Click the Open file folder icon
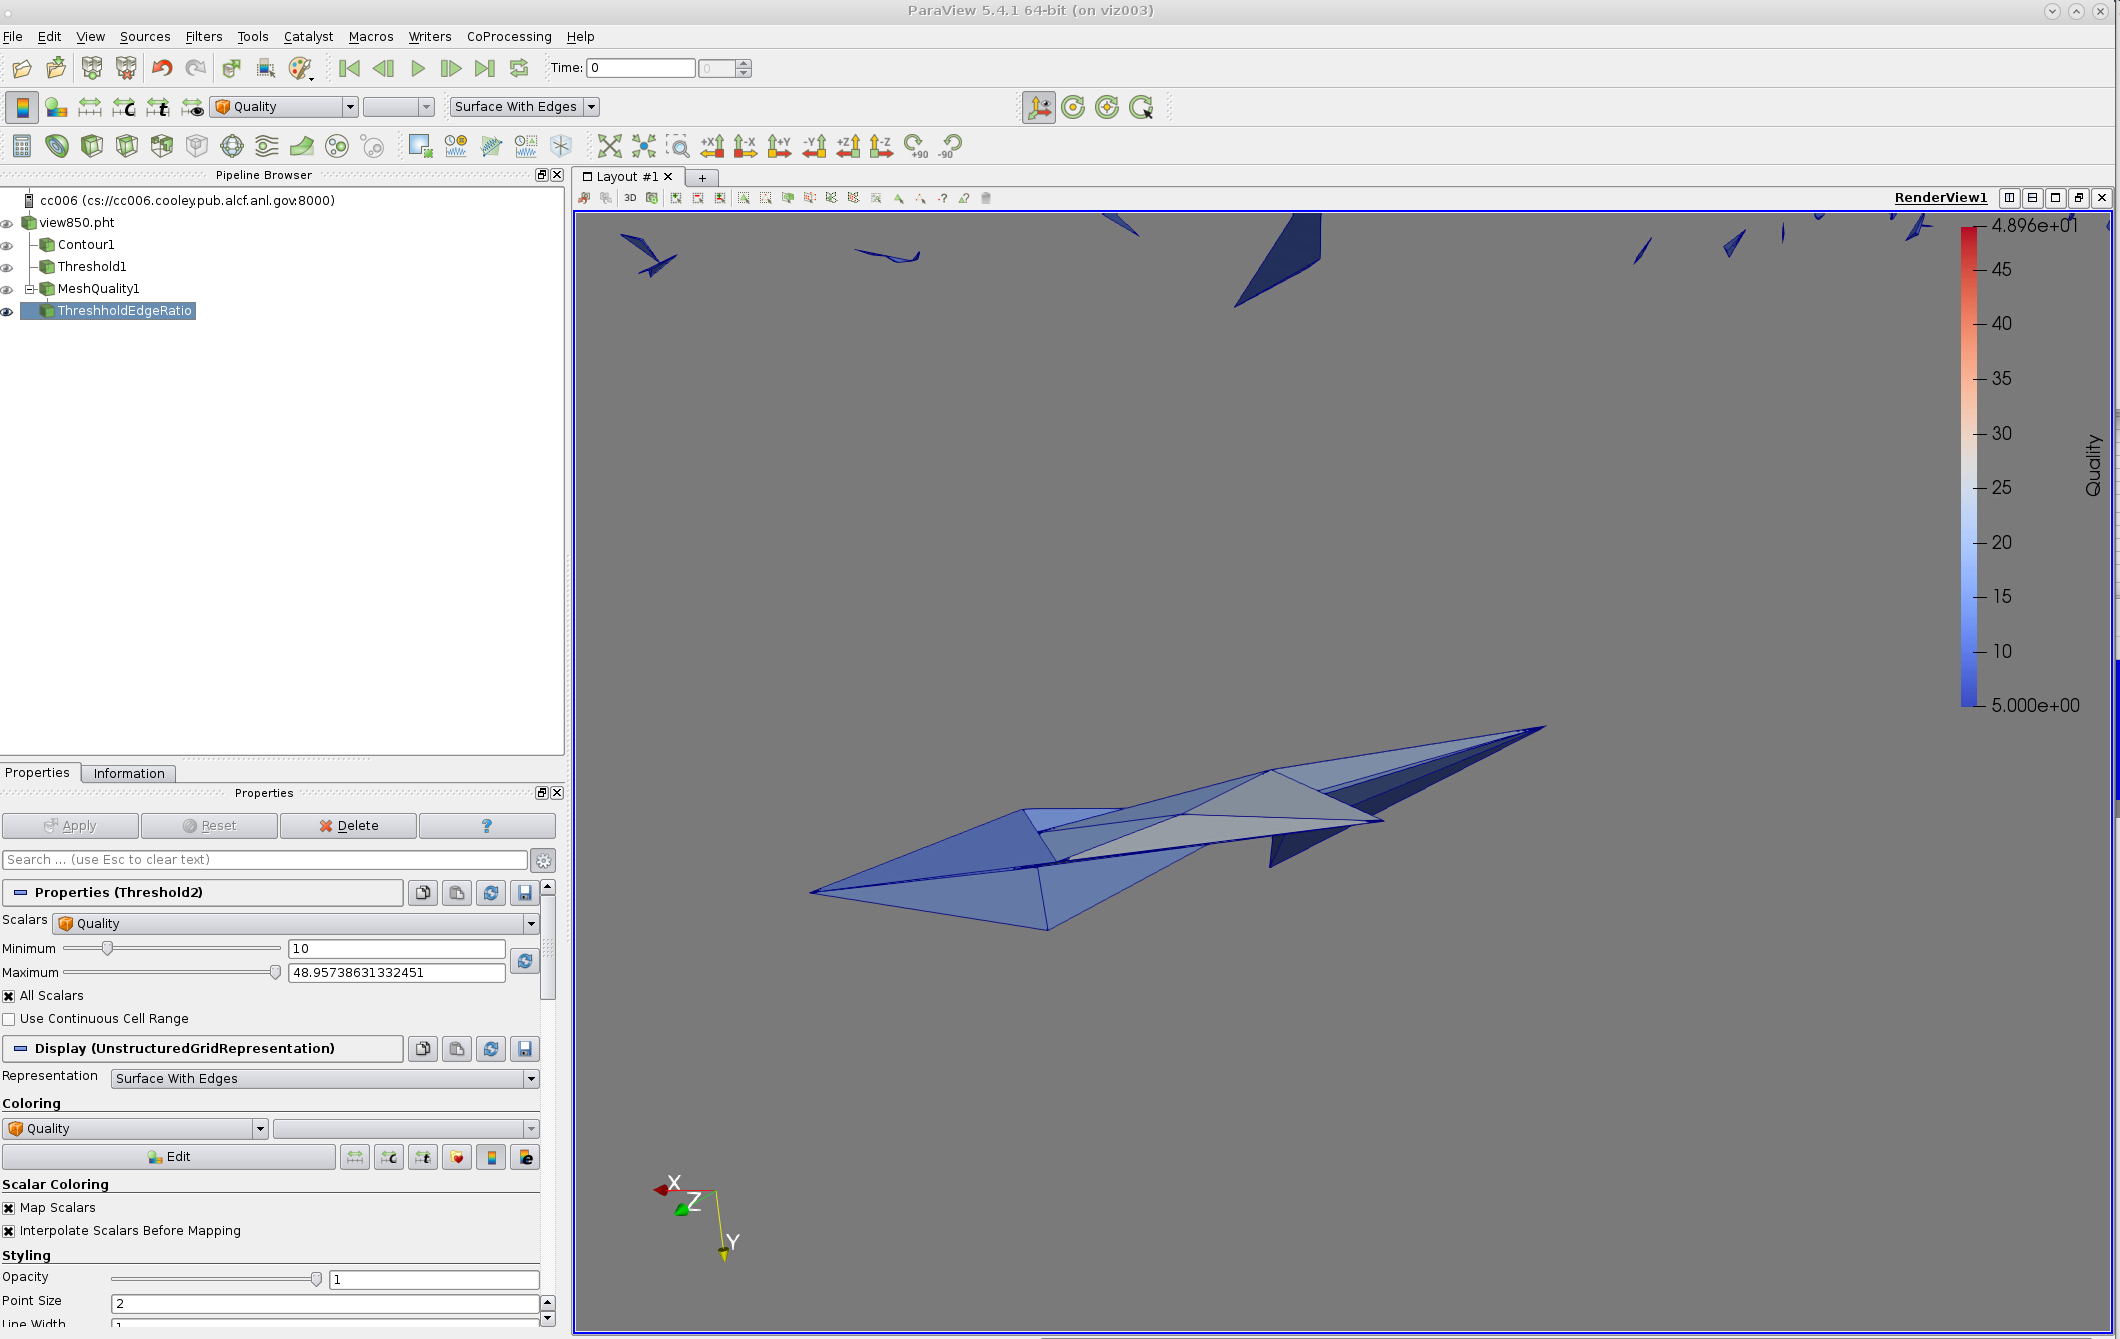The height and width of the screenshot is (1339, 2120). [x=21, y=68]
